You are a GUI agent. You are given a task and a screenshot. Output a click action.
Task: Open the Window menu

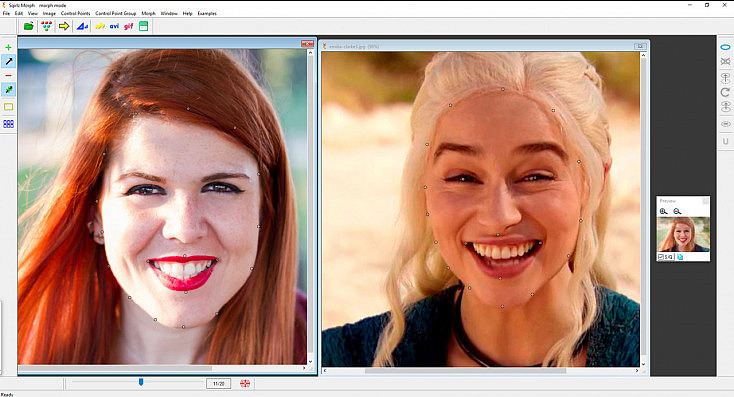[169, 13]
